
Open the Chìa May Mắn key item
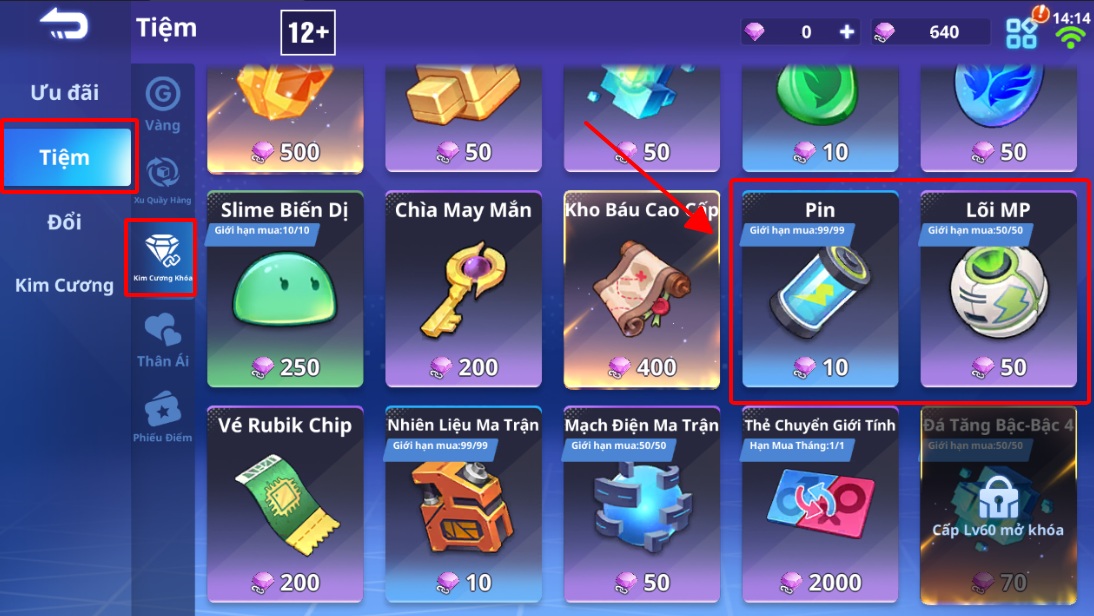coord(463,290)
